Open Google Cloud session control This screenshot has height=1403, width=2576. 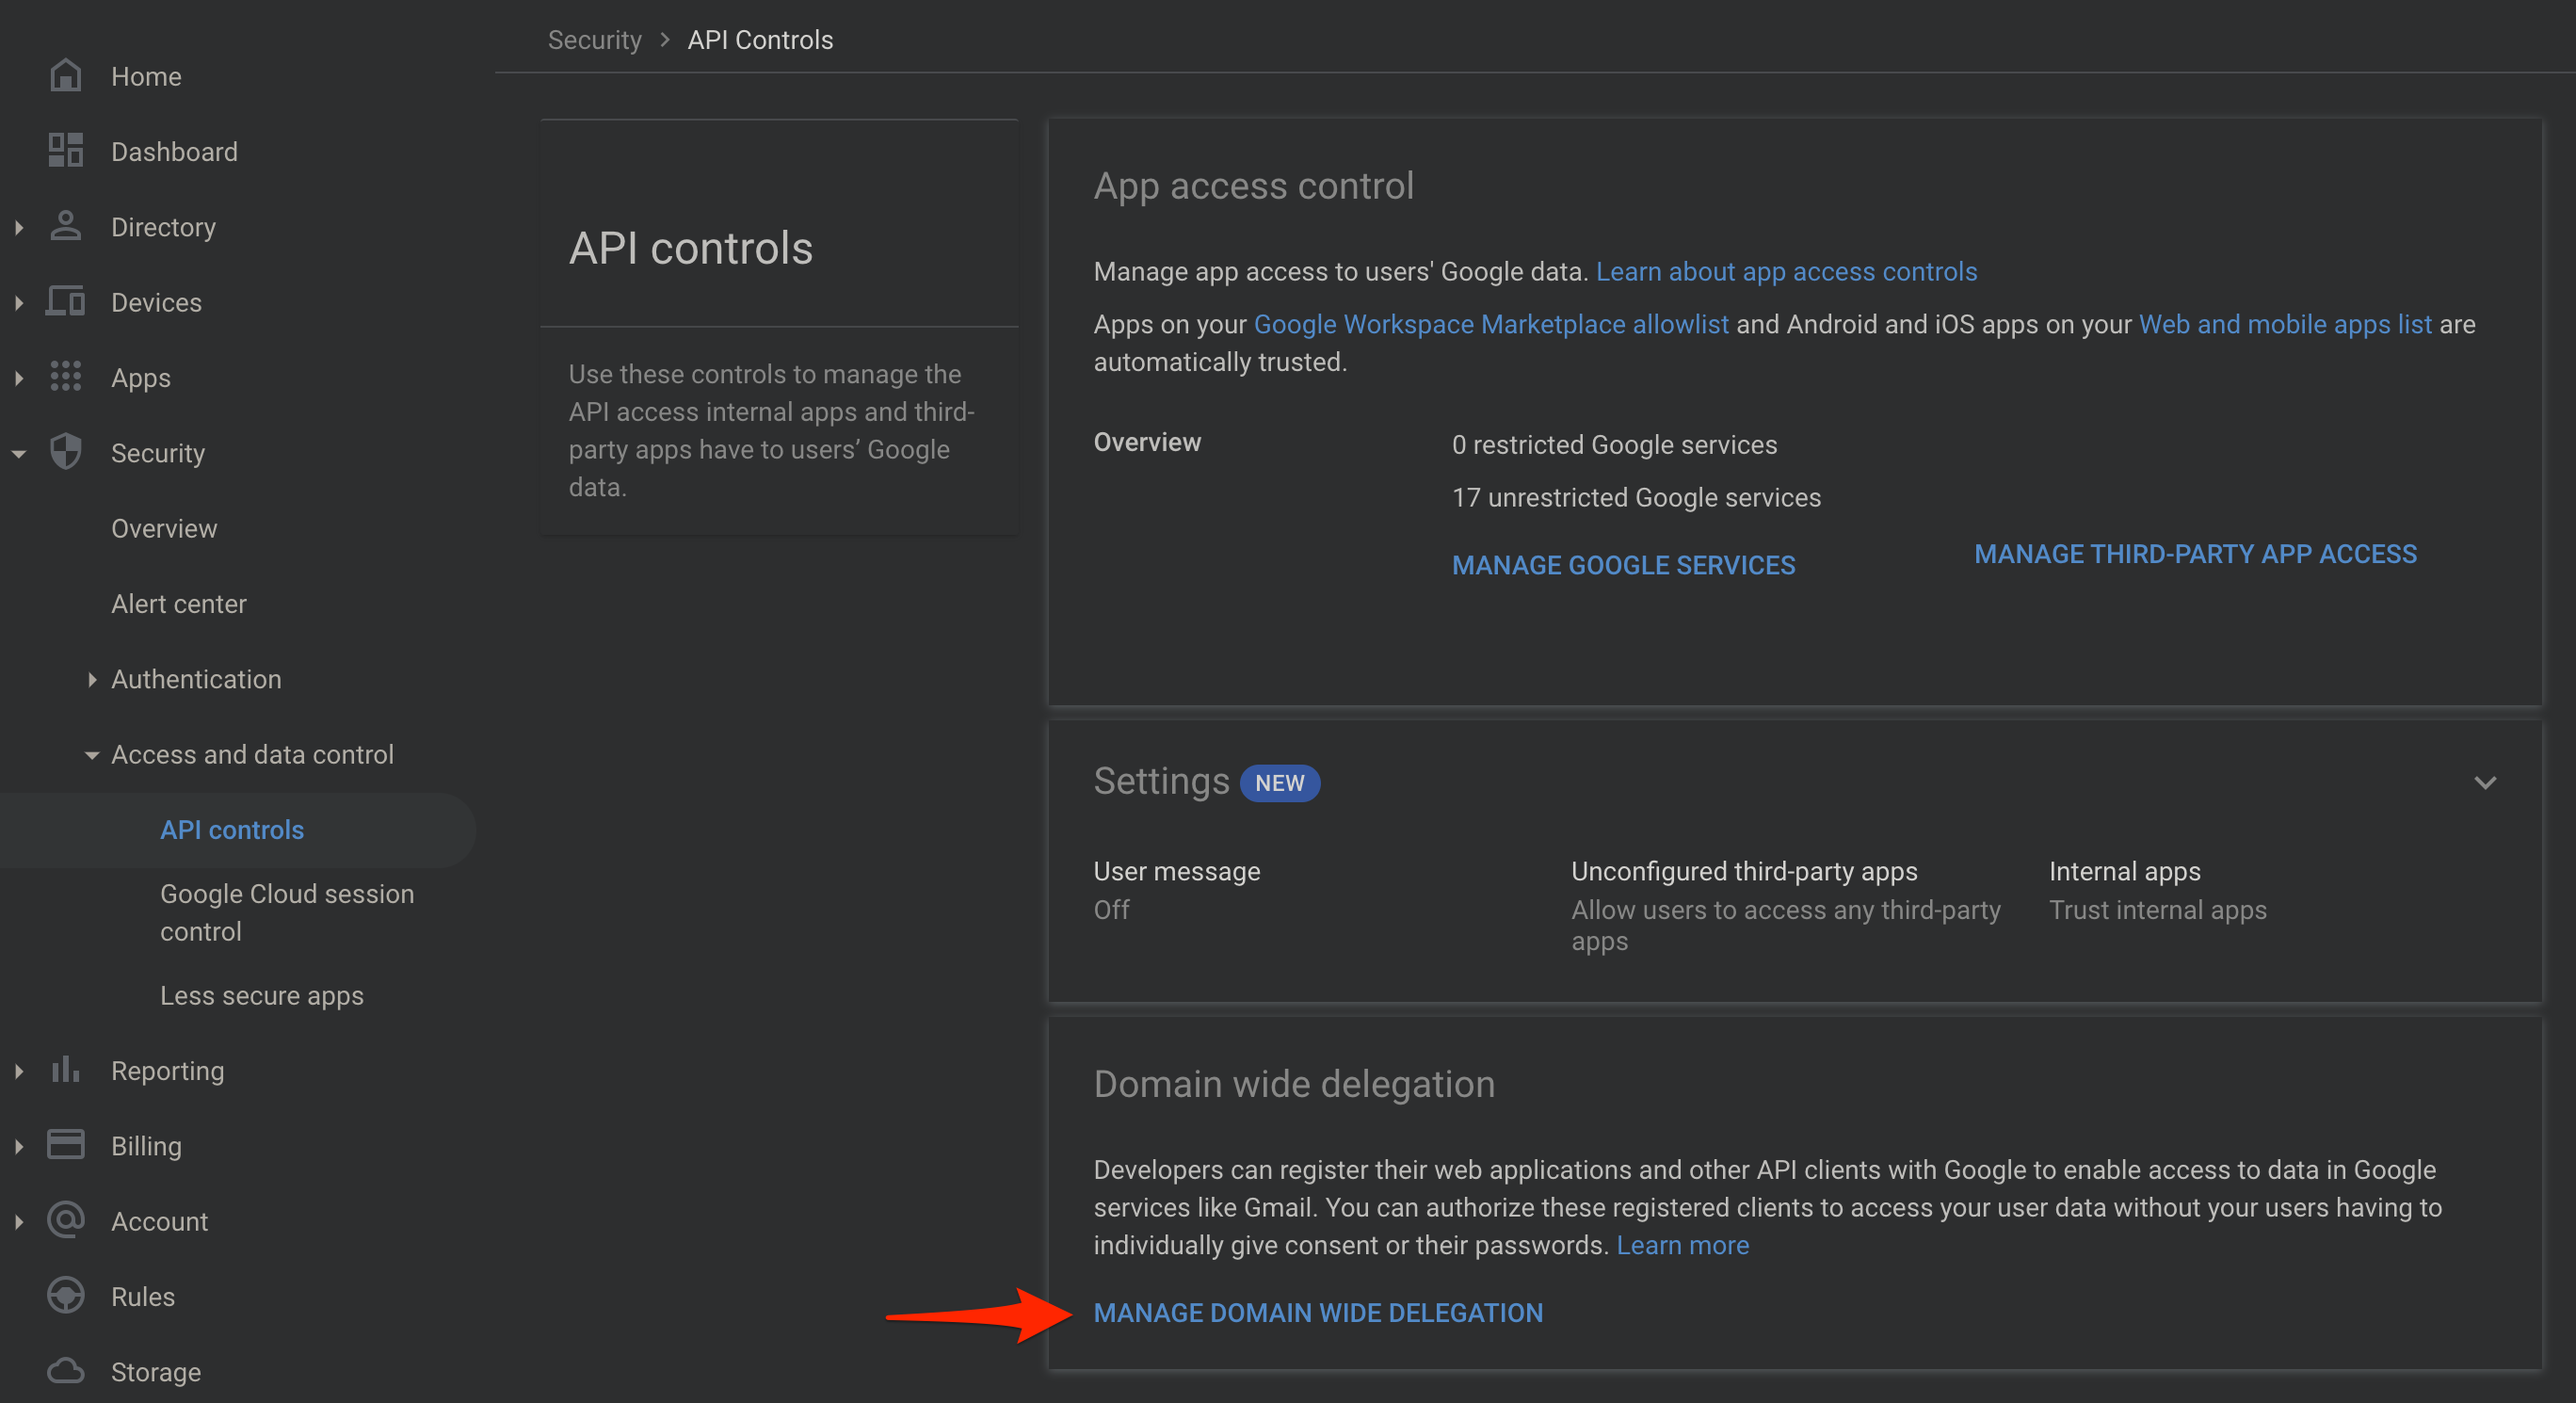(x=287, y=912)
